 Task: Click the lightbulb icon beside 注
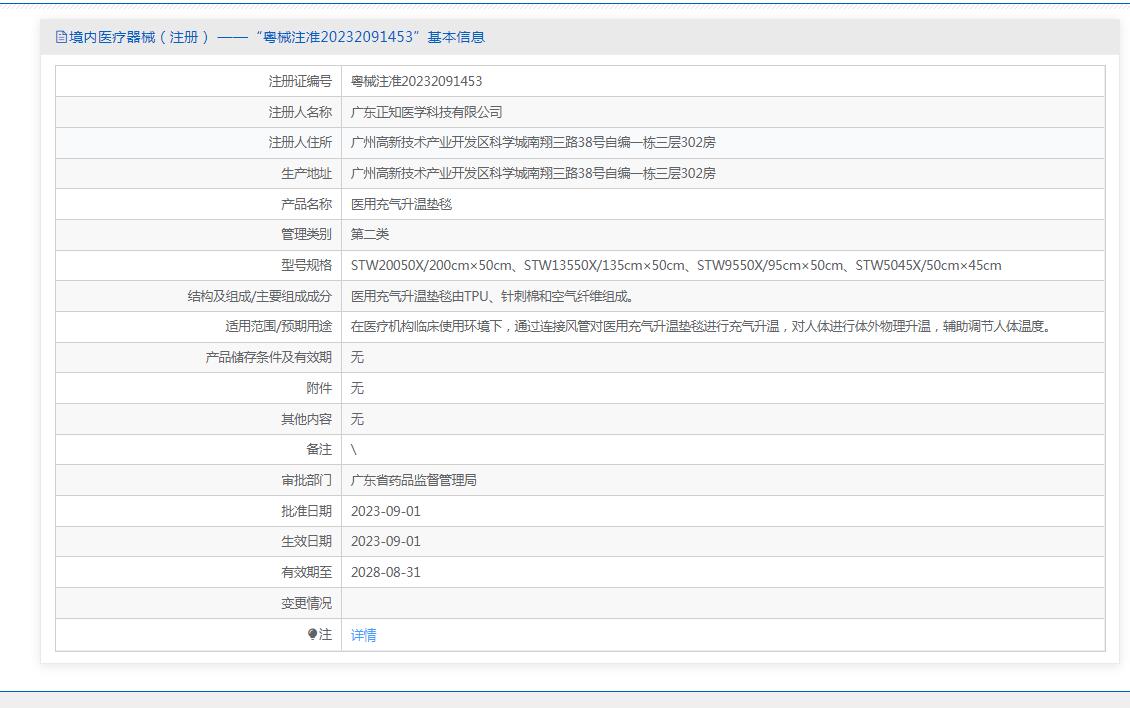pos(313,634)
